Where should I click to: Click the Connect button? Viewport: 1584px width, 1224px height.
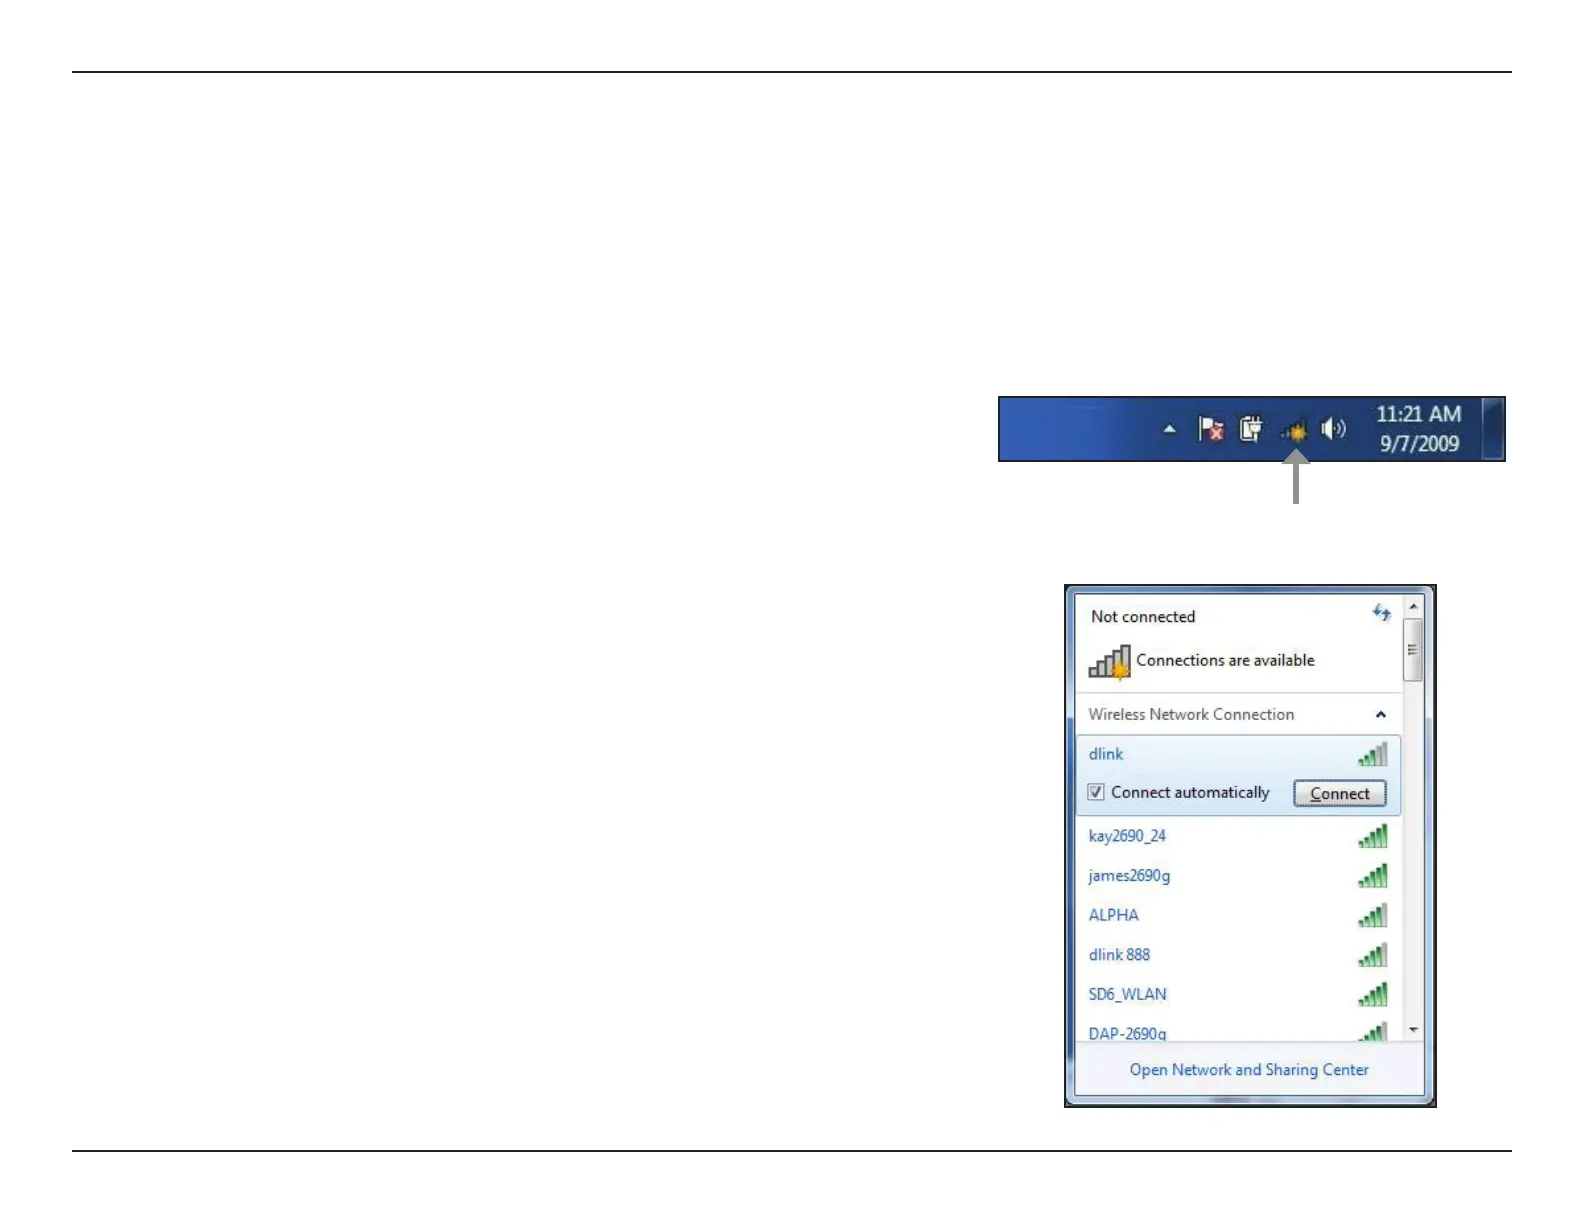click(1340, 793)
